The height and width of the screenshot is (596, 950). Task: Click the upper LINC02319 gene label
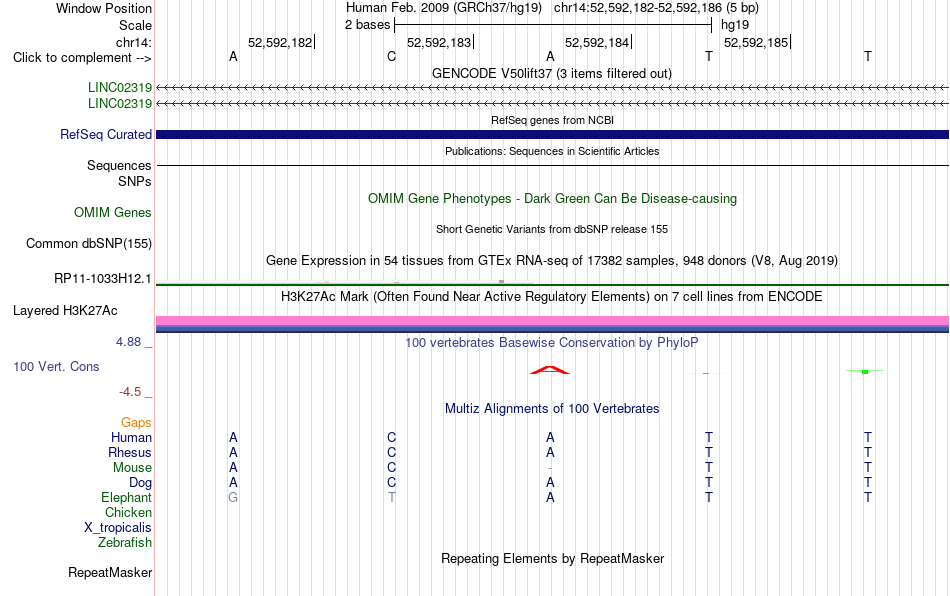click(x=119, y=87)
